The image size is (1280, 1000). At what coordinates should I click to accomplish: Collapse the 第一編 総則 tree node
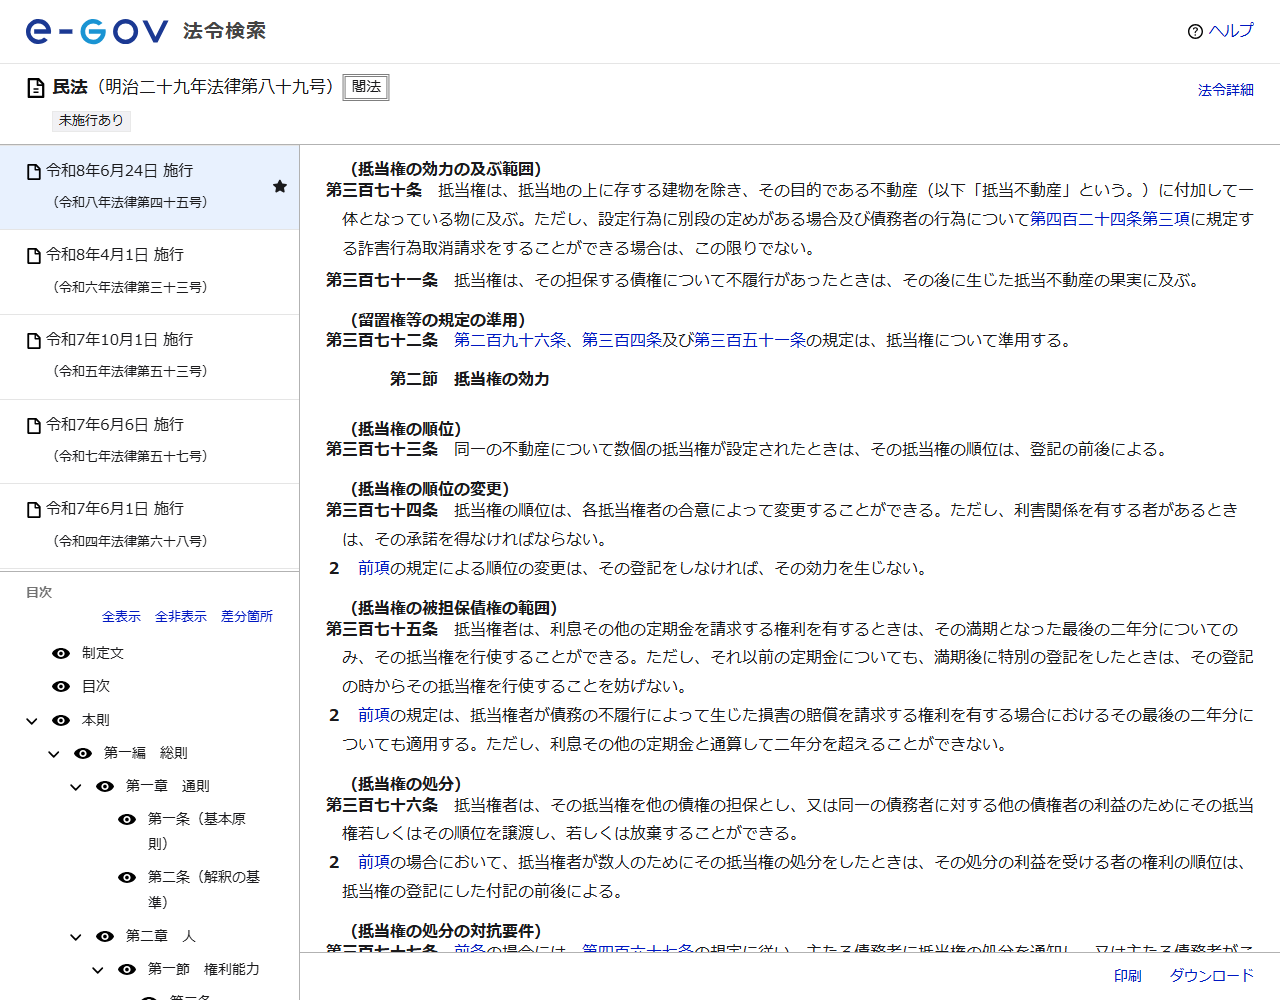pos(54,754)
